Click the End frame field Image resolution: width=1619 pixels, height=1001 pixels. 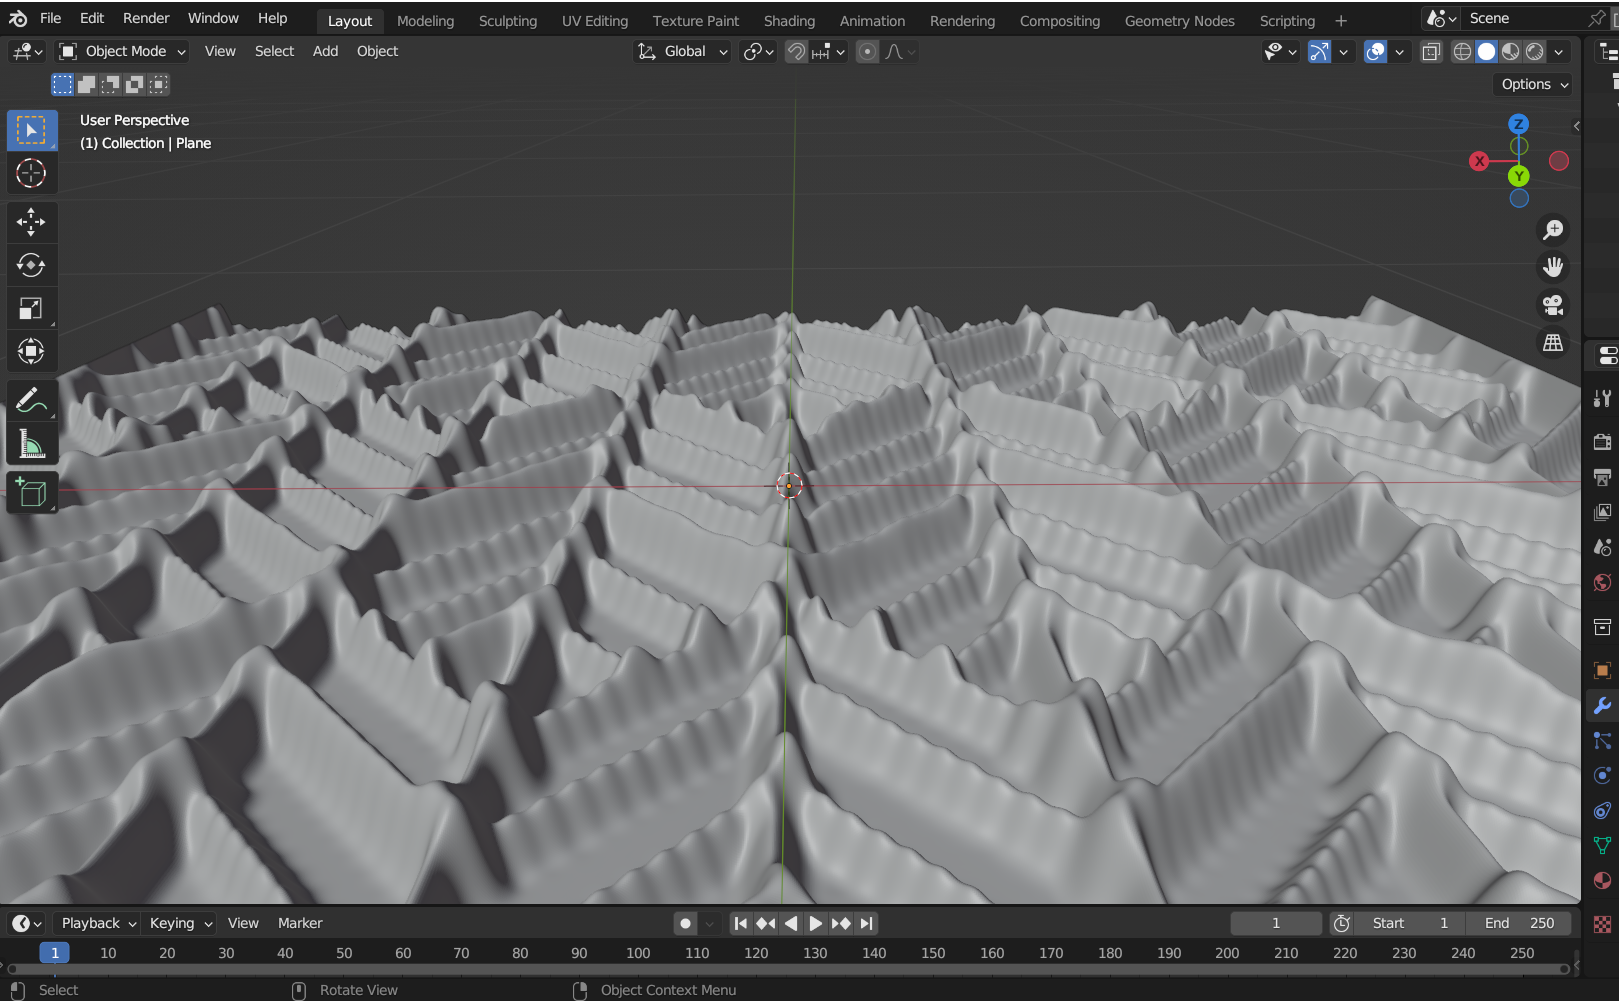click(x=1518, y=923)
